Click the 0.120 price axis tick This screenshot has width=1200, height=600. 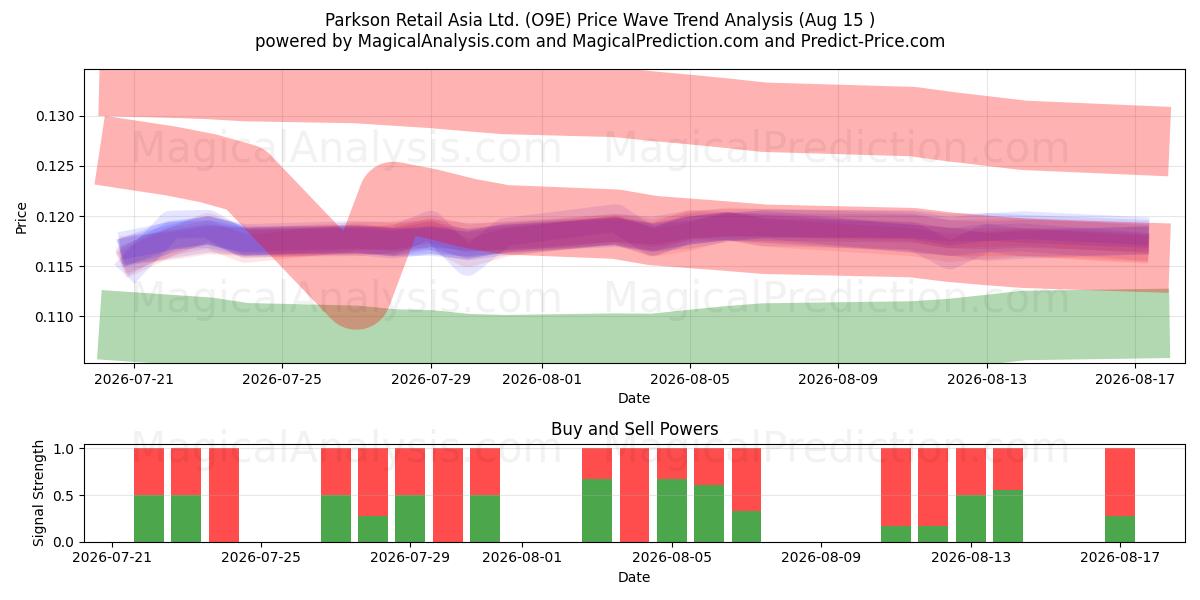click(56, 217)
